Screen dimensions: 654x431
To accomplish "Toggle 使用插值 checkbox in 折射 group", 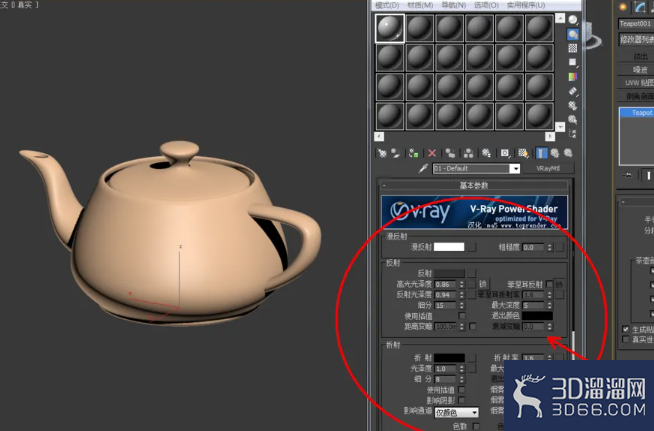I will coord(462,390).
